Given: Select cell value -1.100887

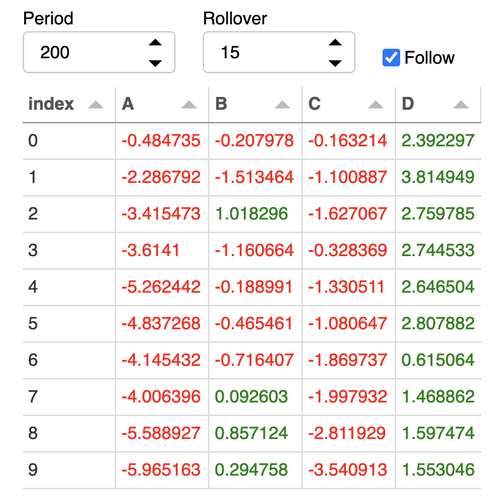Looking at the screenshot, I should [x=348, y=177].
